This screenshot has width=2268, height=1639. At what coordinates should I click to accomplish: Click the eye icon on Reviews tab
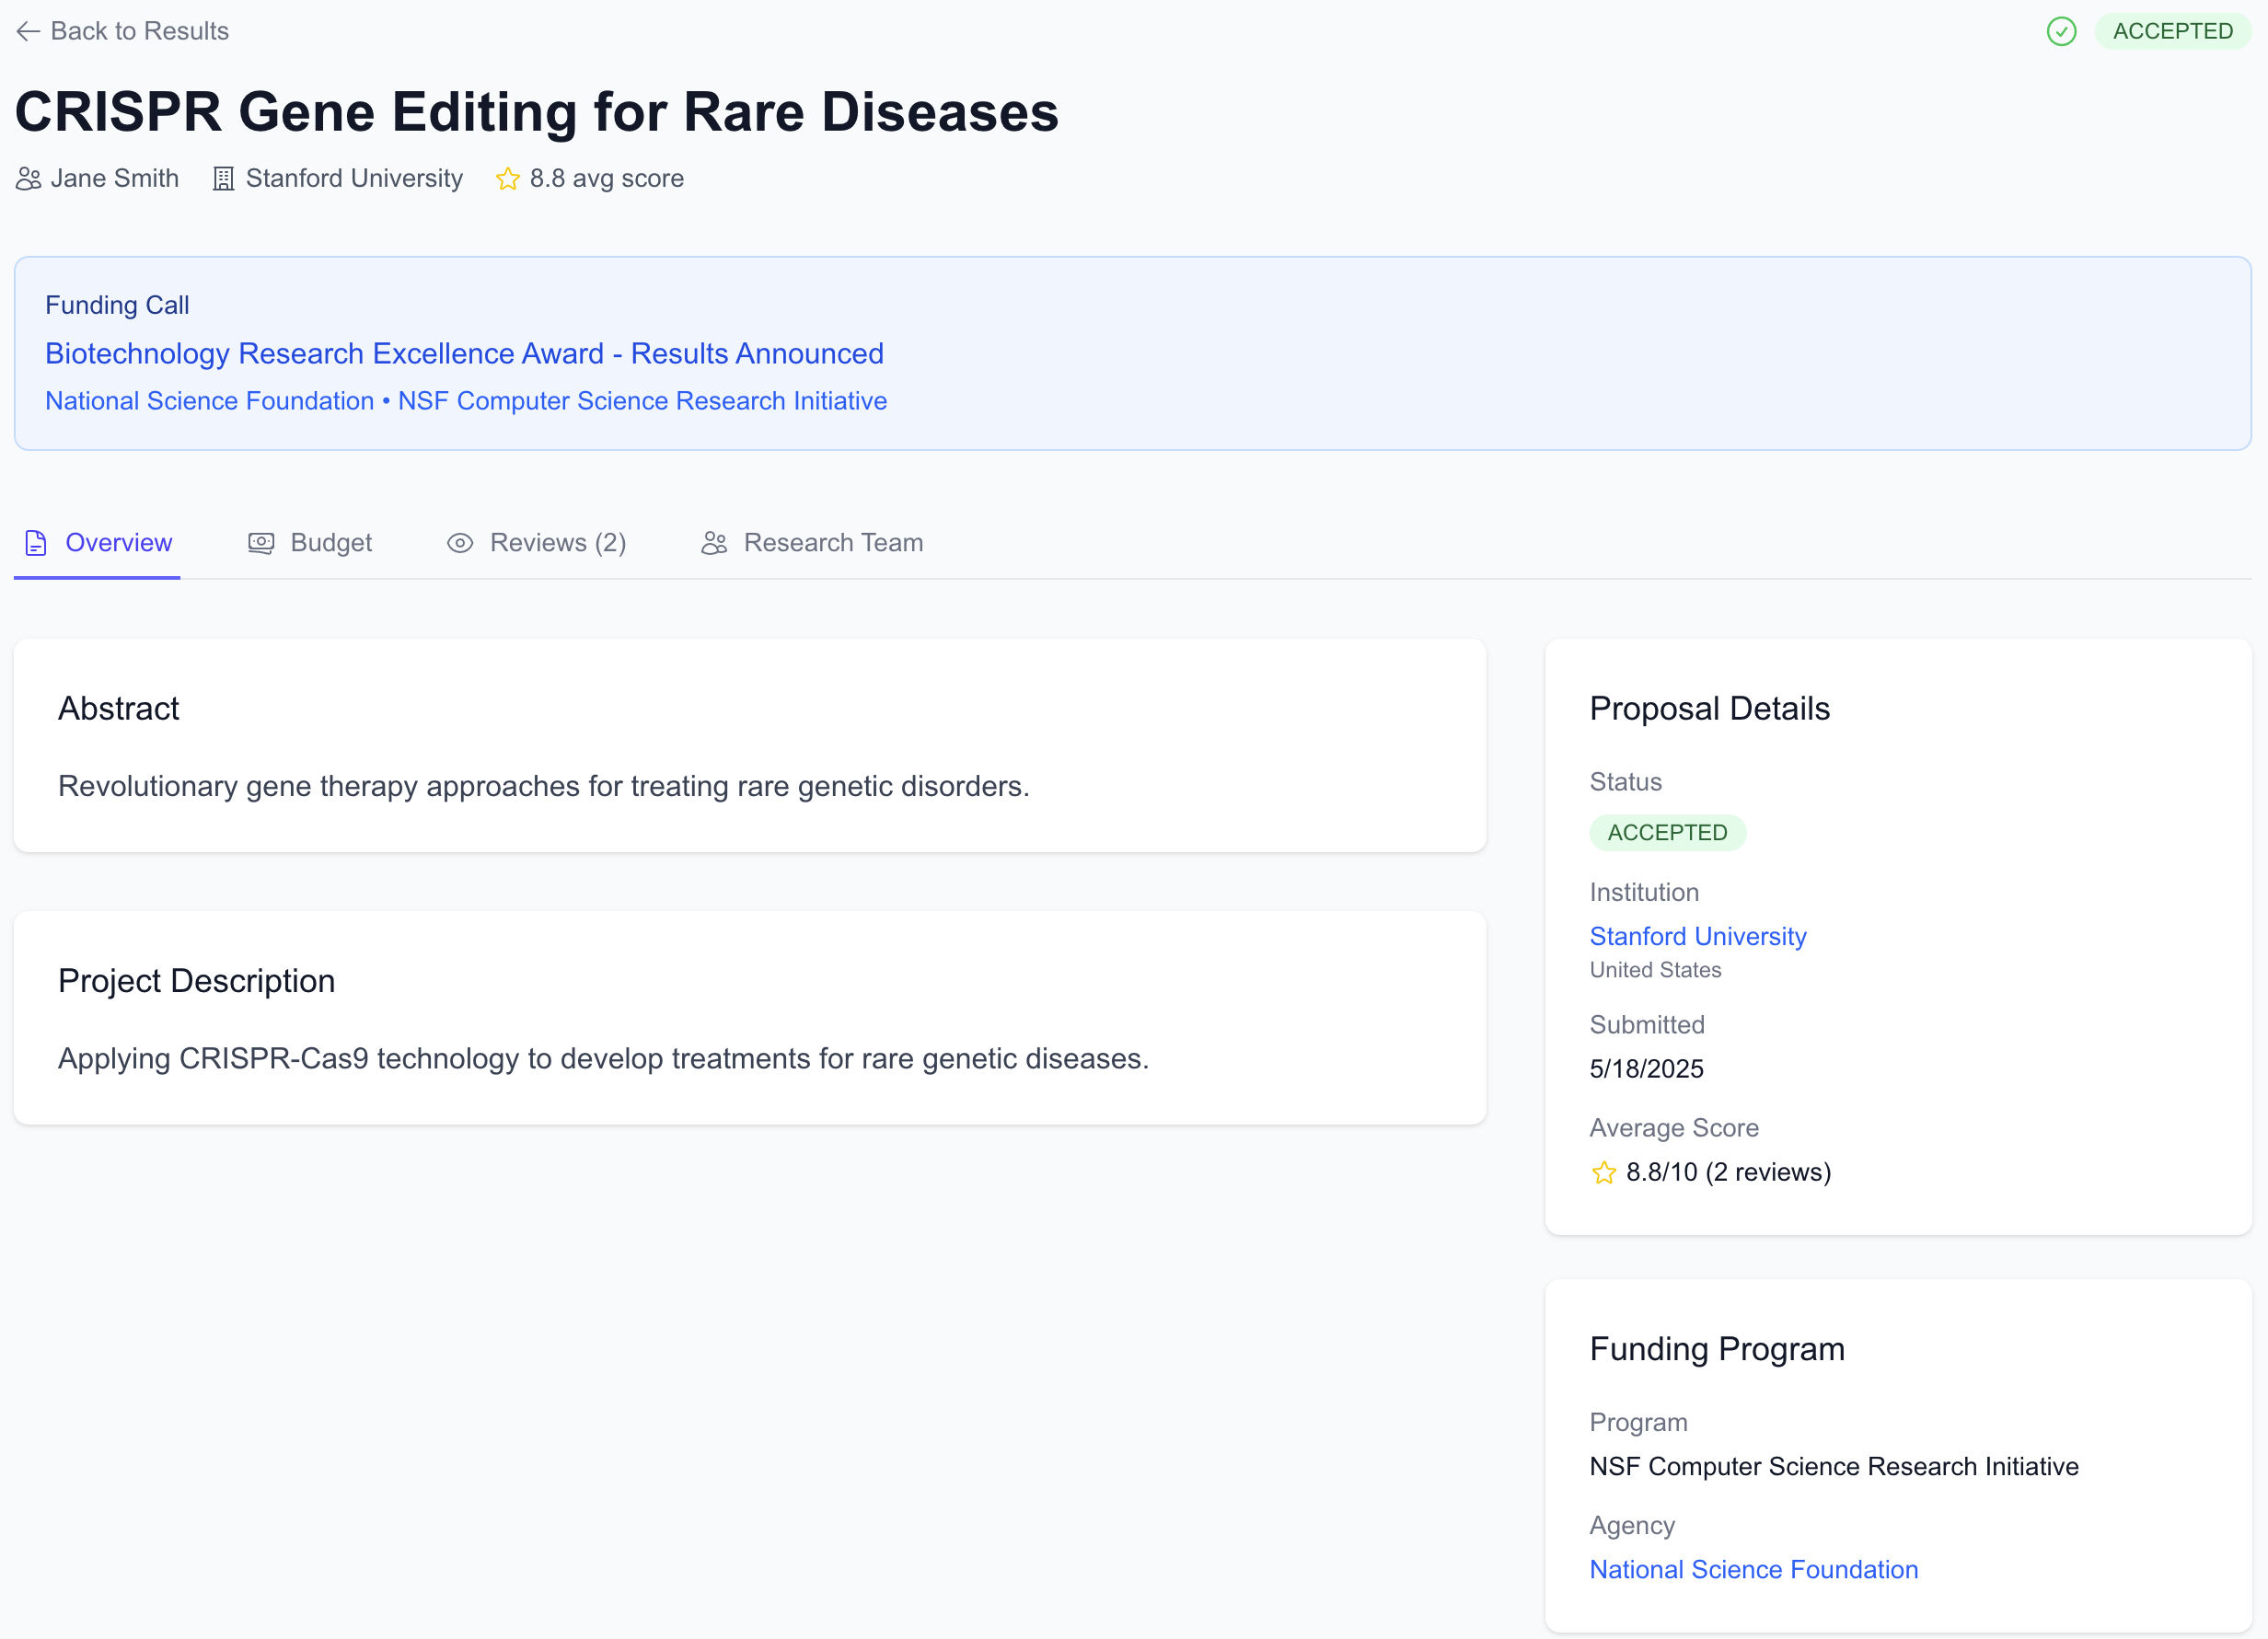click(460, 543)
